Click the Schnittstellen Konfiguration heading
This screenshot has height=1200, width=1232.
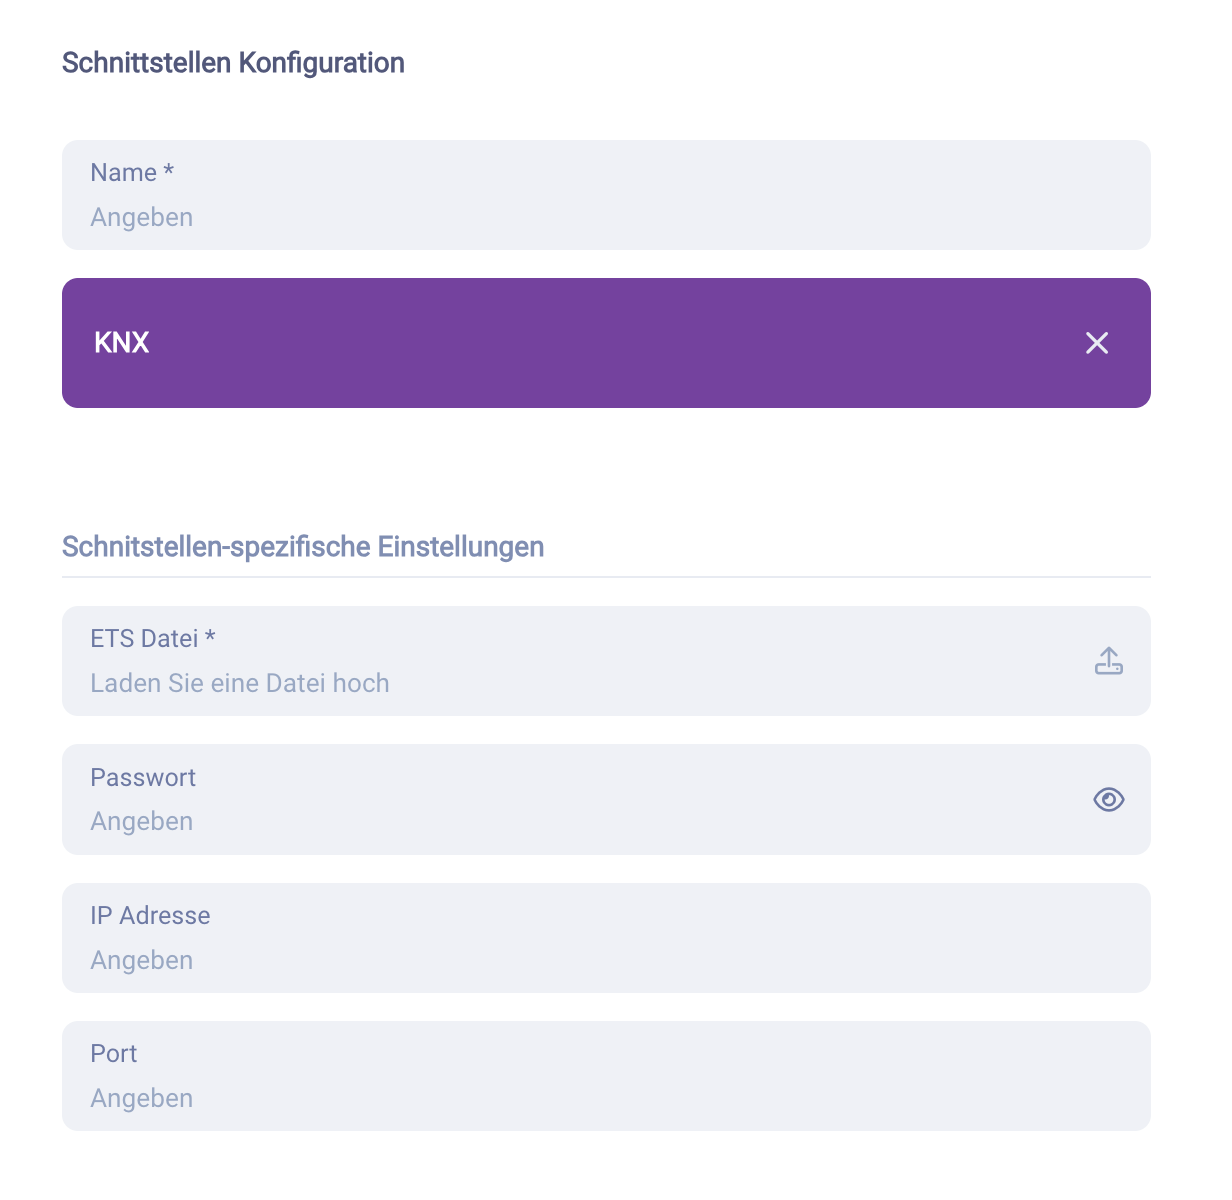click(233, 62)
